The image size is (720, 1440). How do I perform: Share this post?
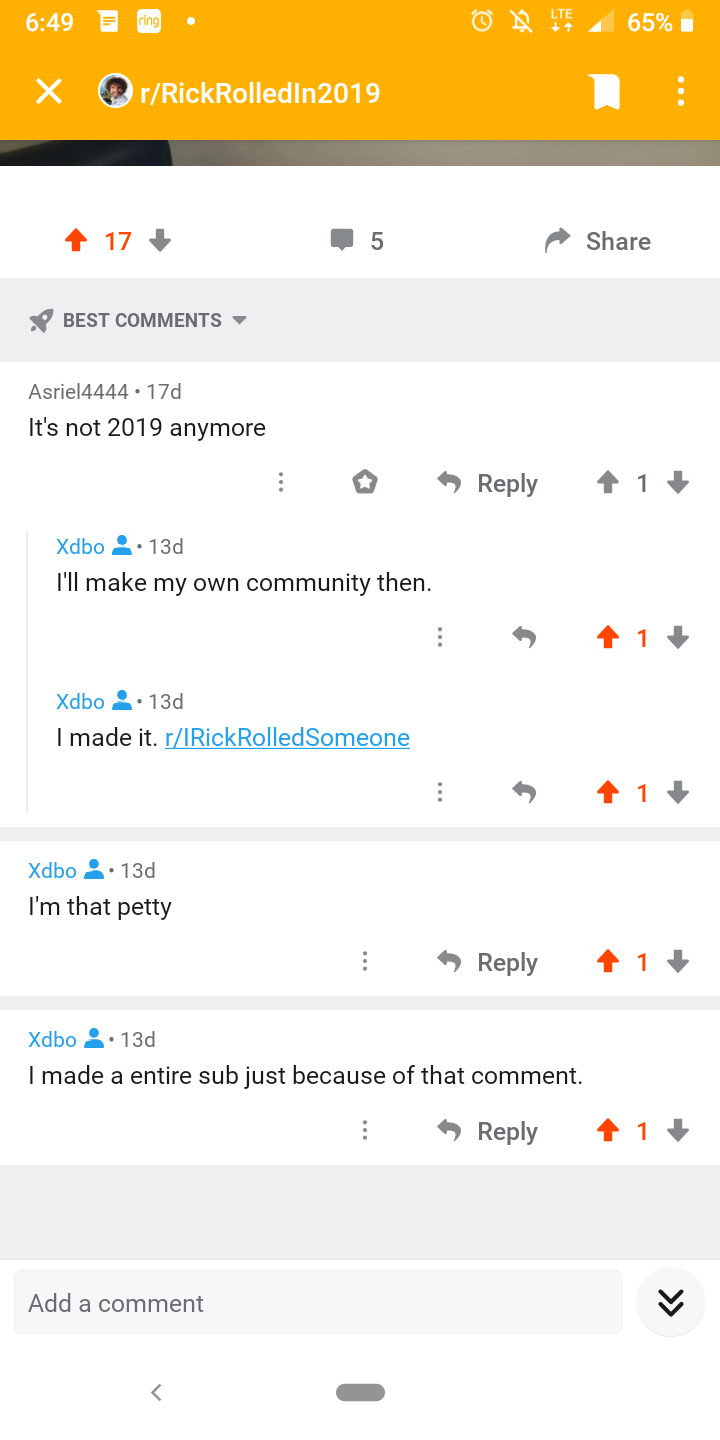[x=598, y=241]
